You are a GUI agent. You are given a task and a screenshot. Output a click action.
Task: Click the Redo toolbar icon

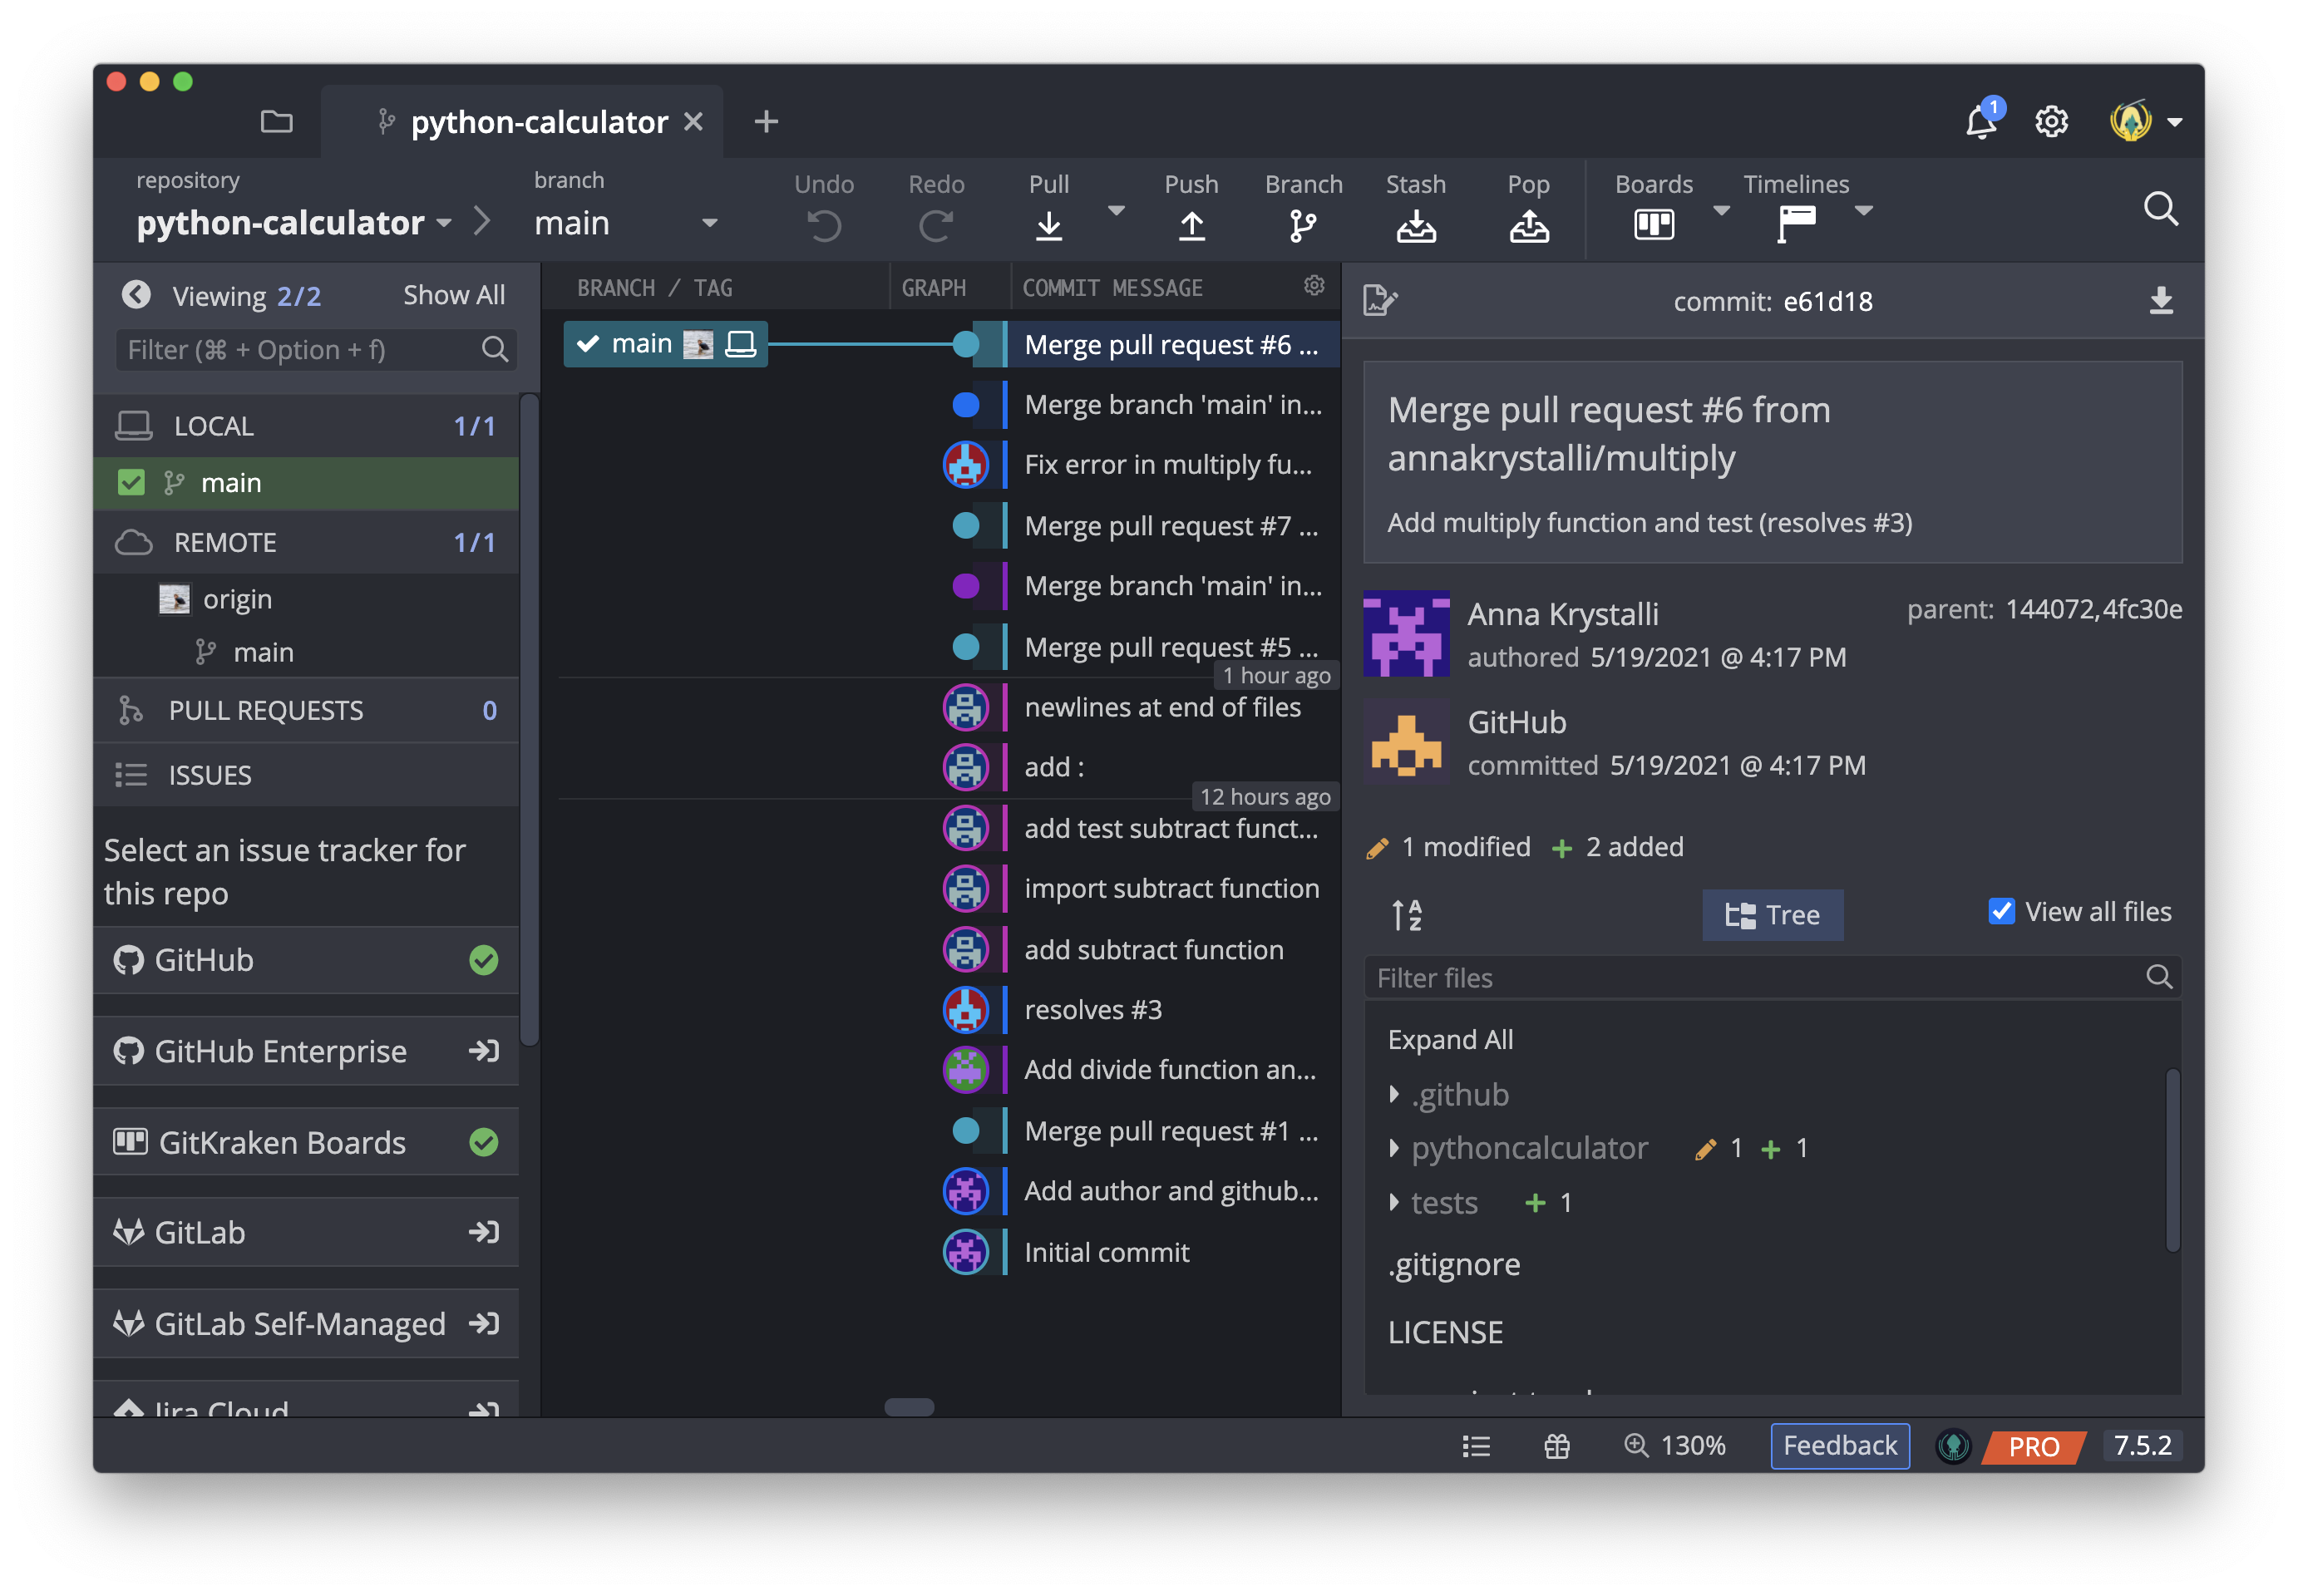coord(936,225)
